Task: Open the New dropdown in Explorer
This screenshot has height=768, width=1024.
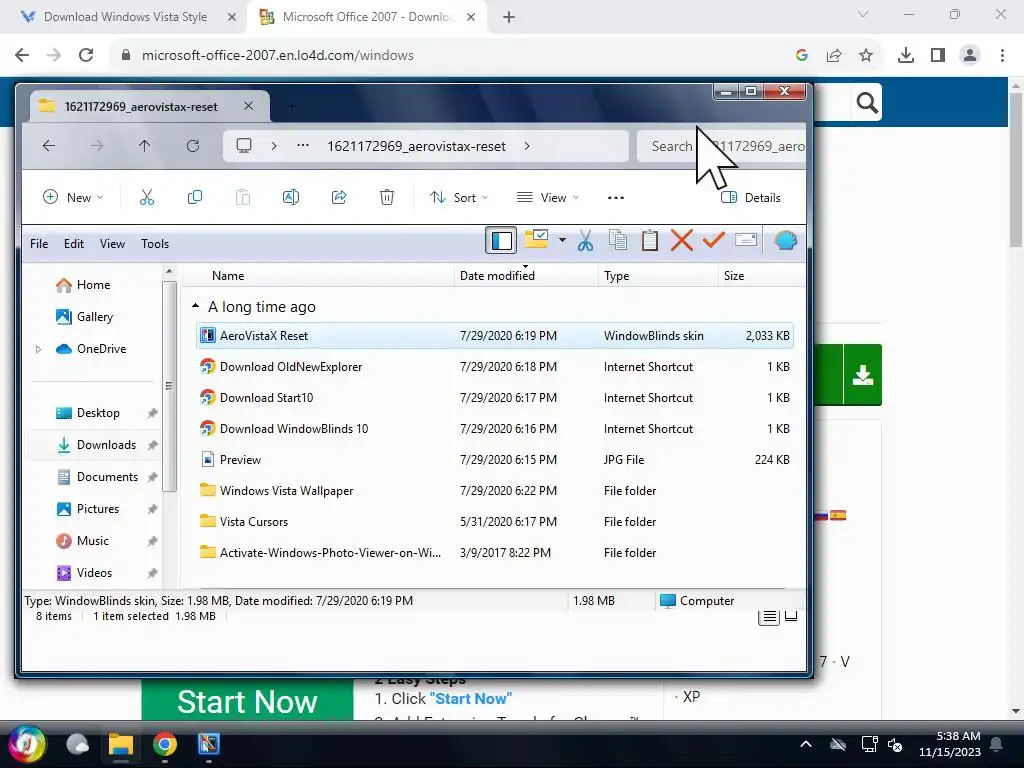Action: [72, 197]
